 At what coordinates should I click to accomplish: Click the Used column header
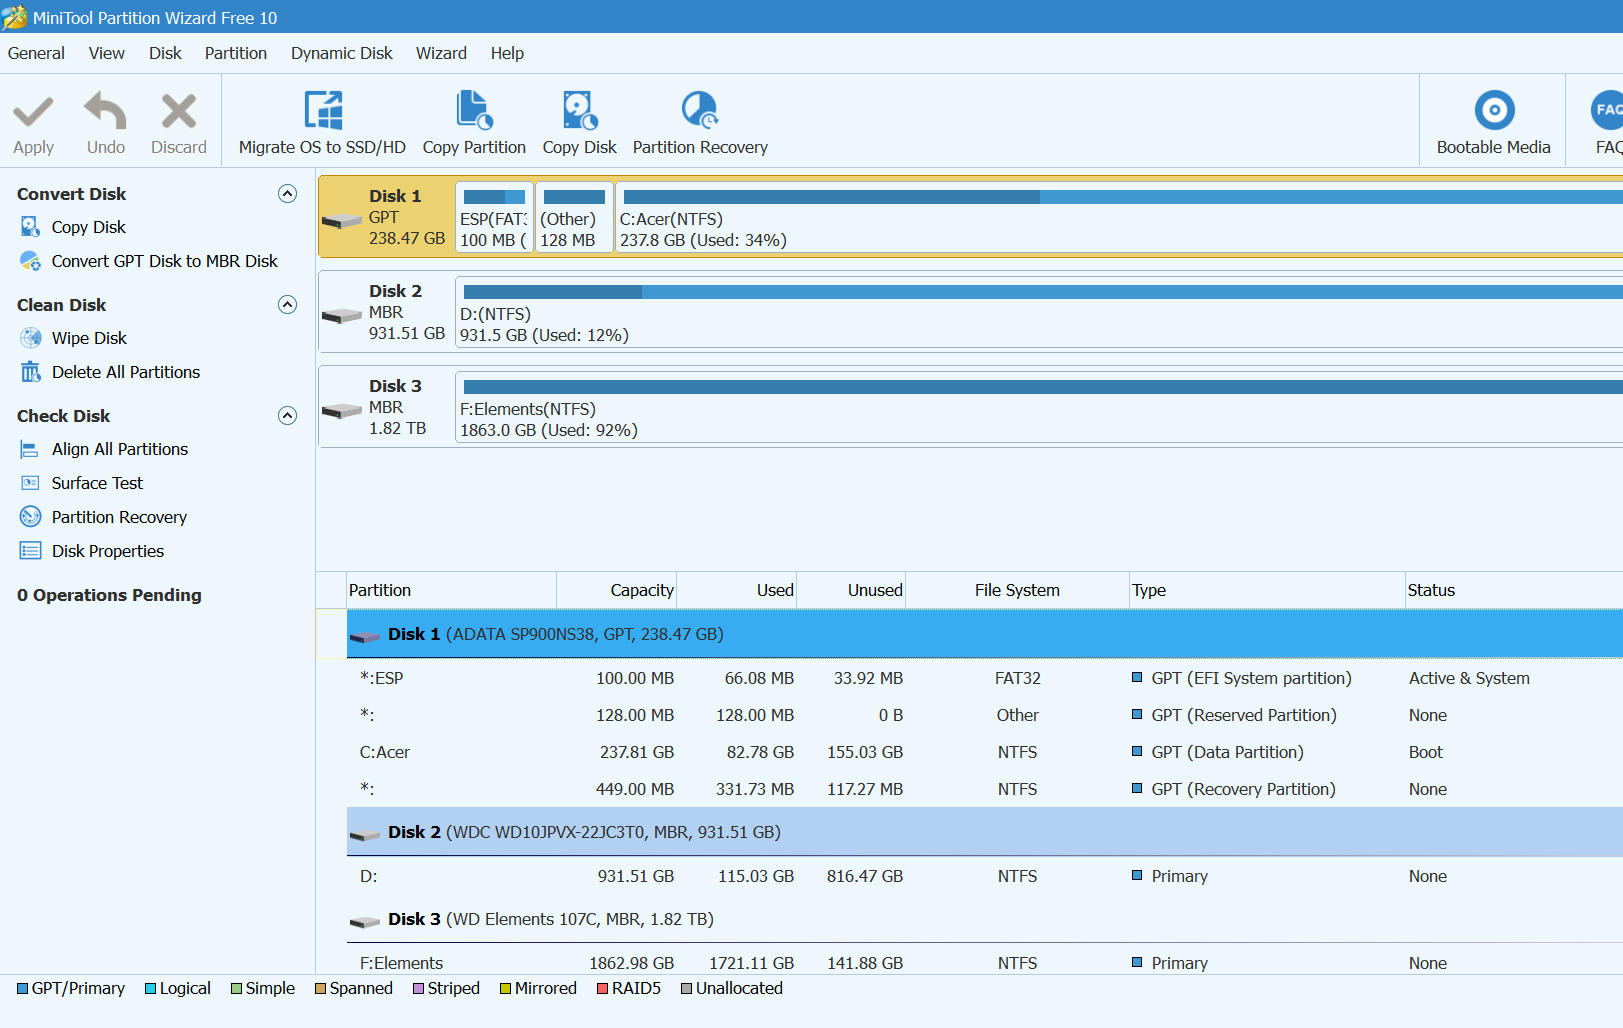737,590
